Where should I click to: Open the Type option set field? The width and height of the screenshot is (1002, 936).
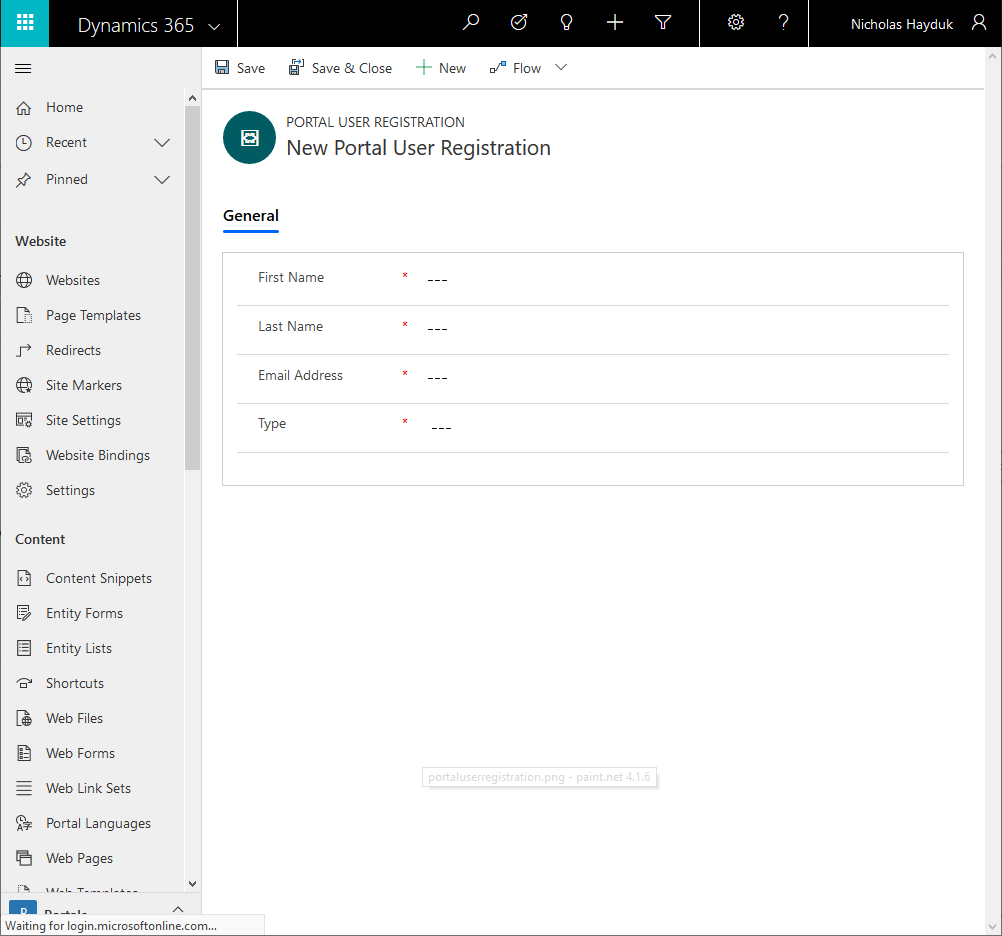[x=688, y=427]
